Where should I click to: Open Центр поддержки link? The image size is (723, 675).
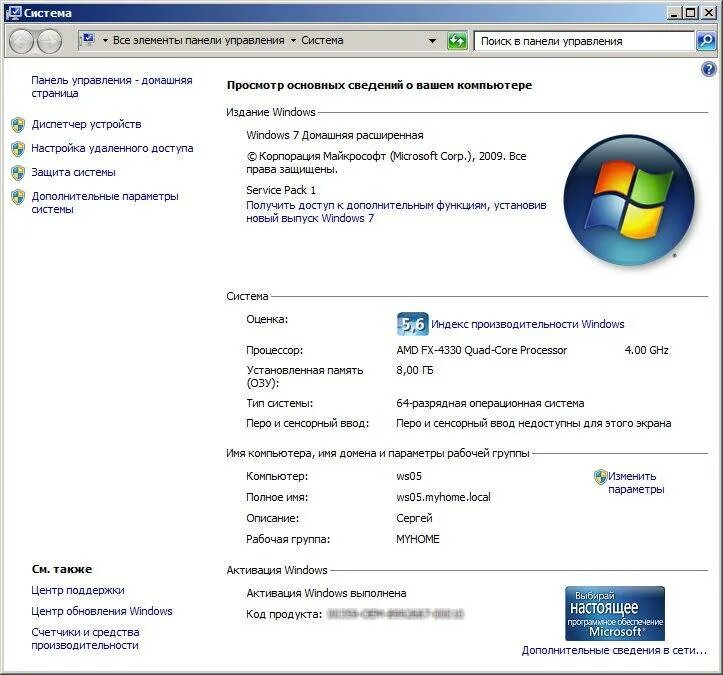[78, 590]
